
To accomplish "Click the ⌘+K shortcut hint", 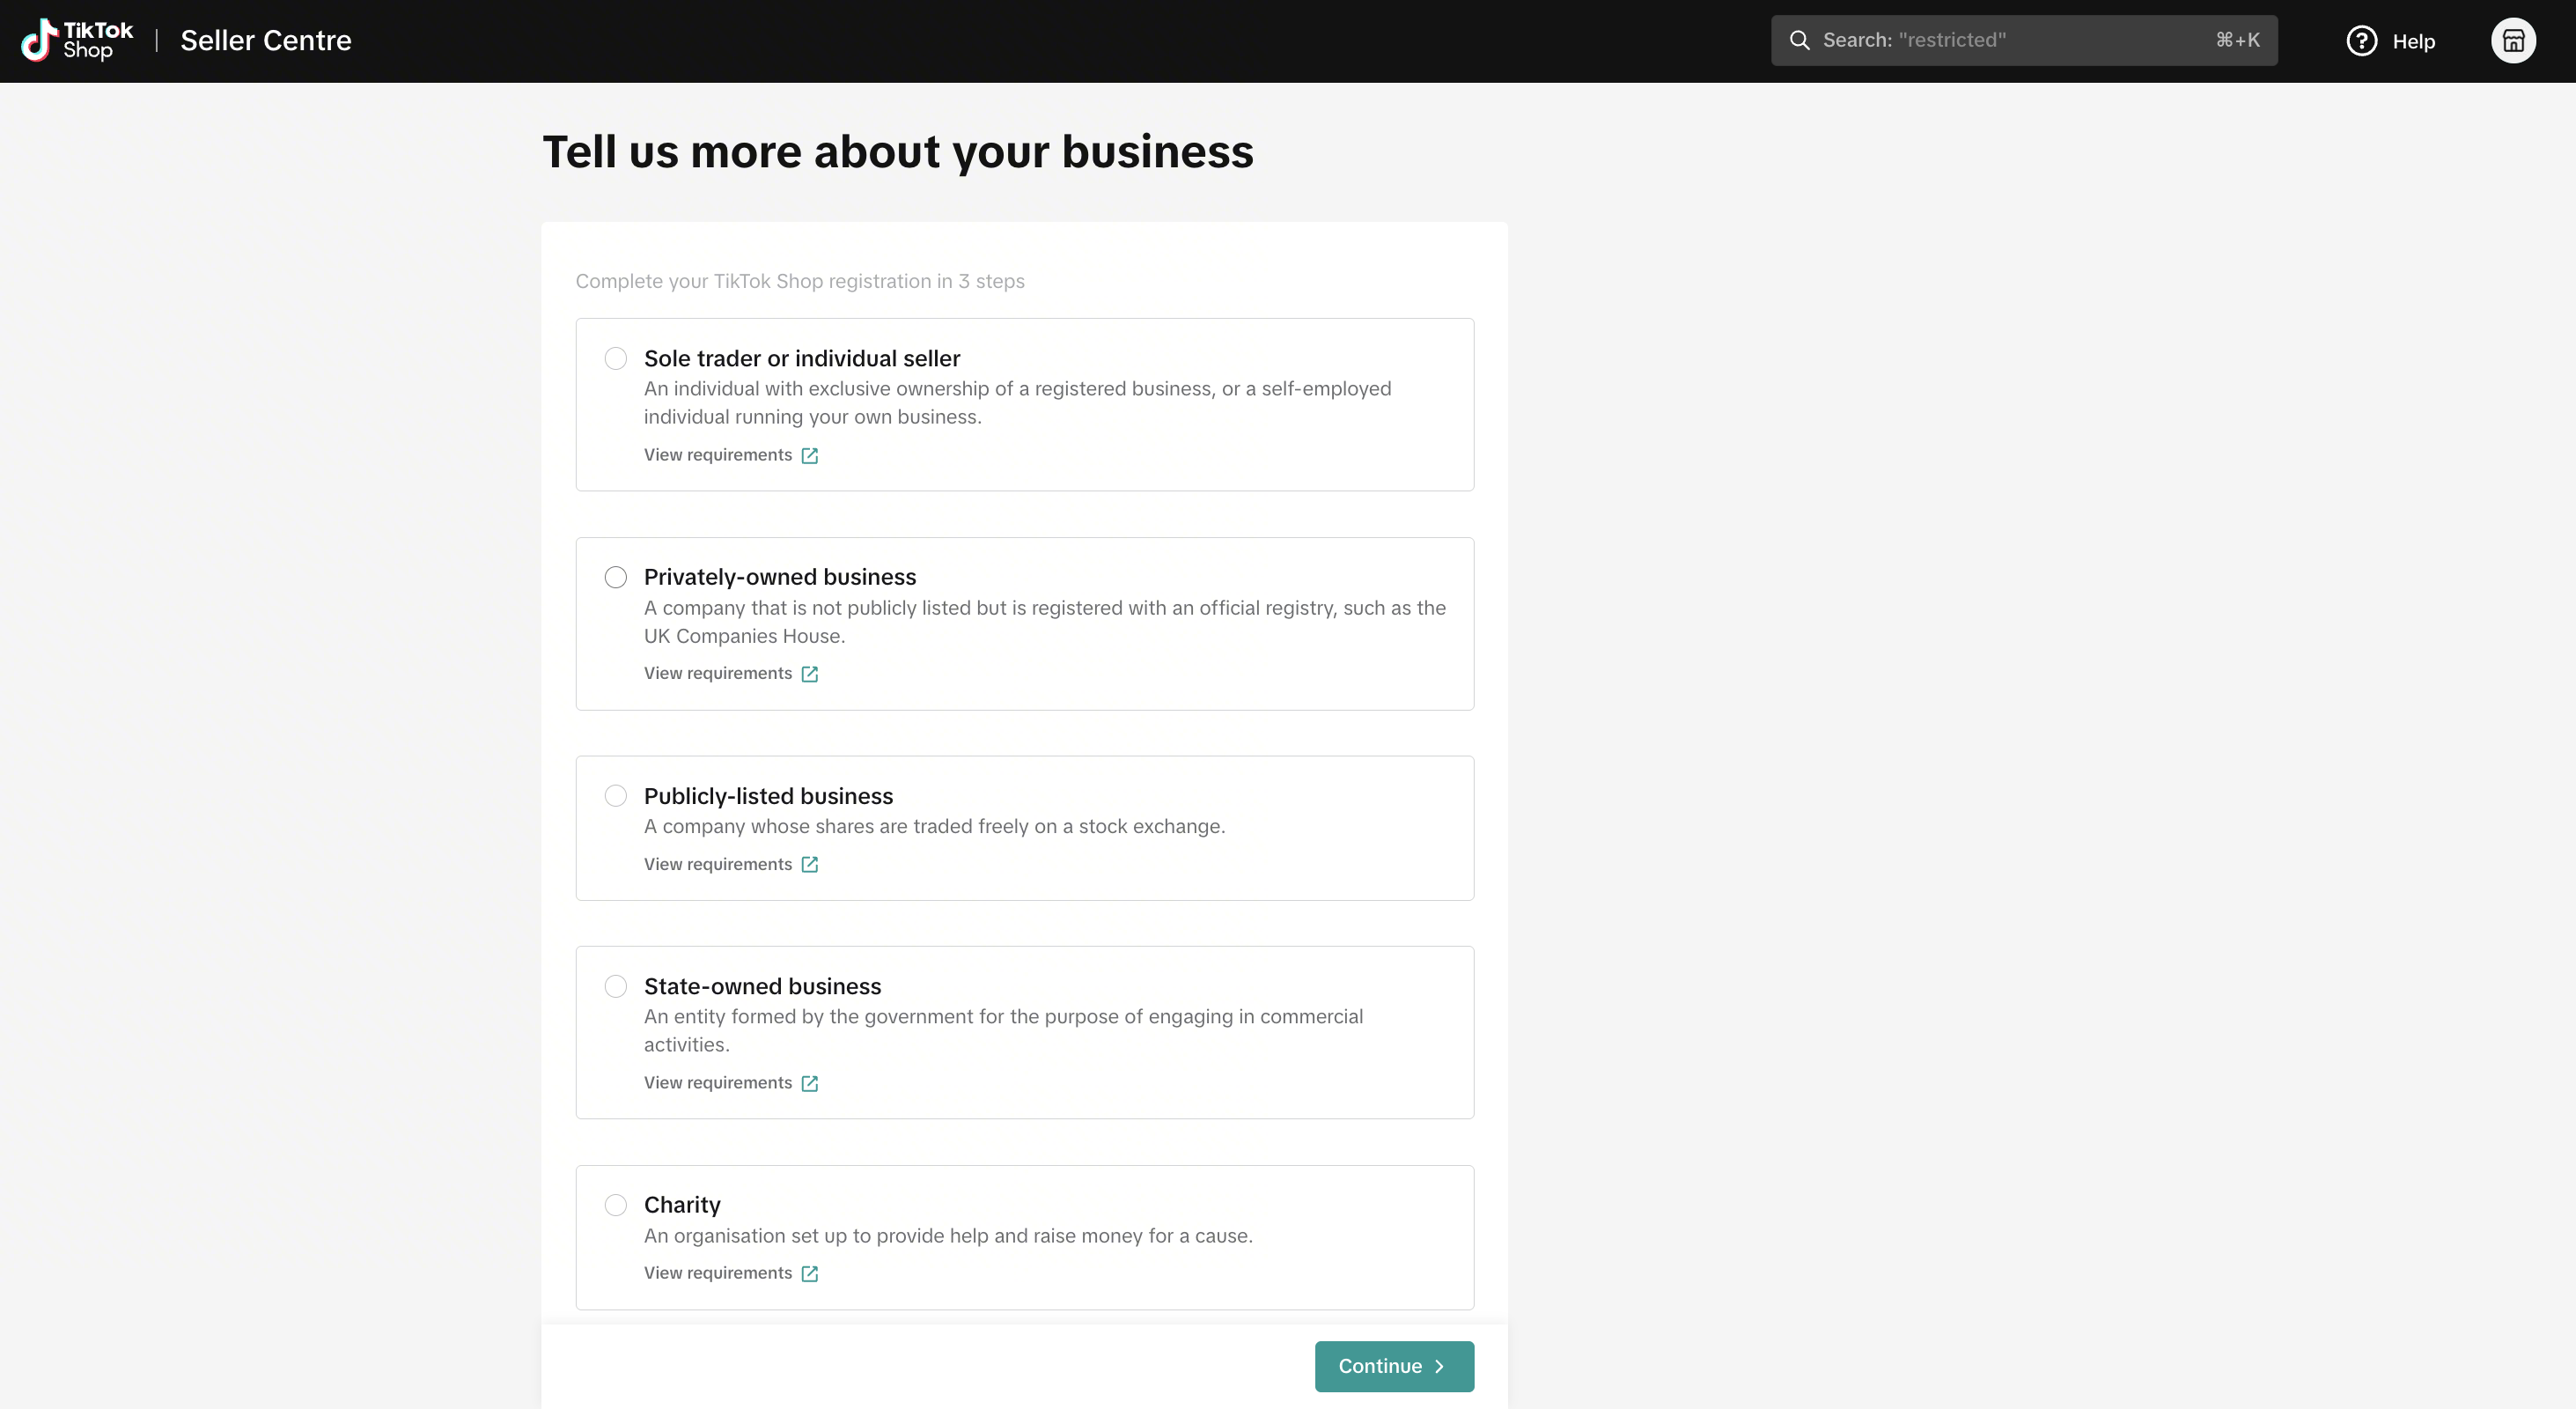I will click(x=2237, y=40).
